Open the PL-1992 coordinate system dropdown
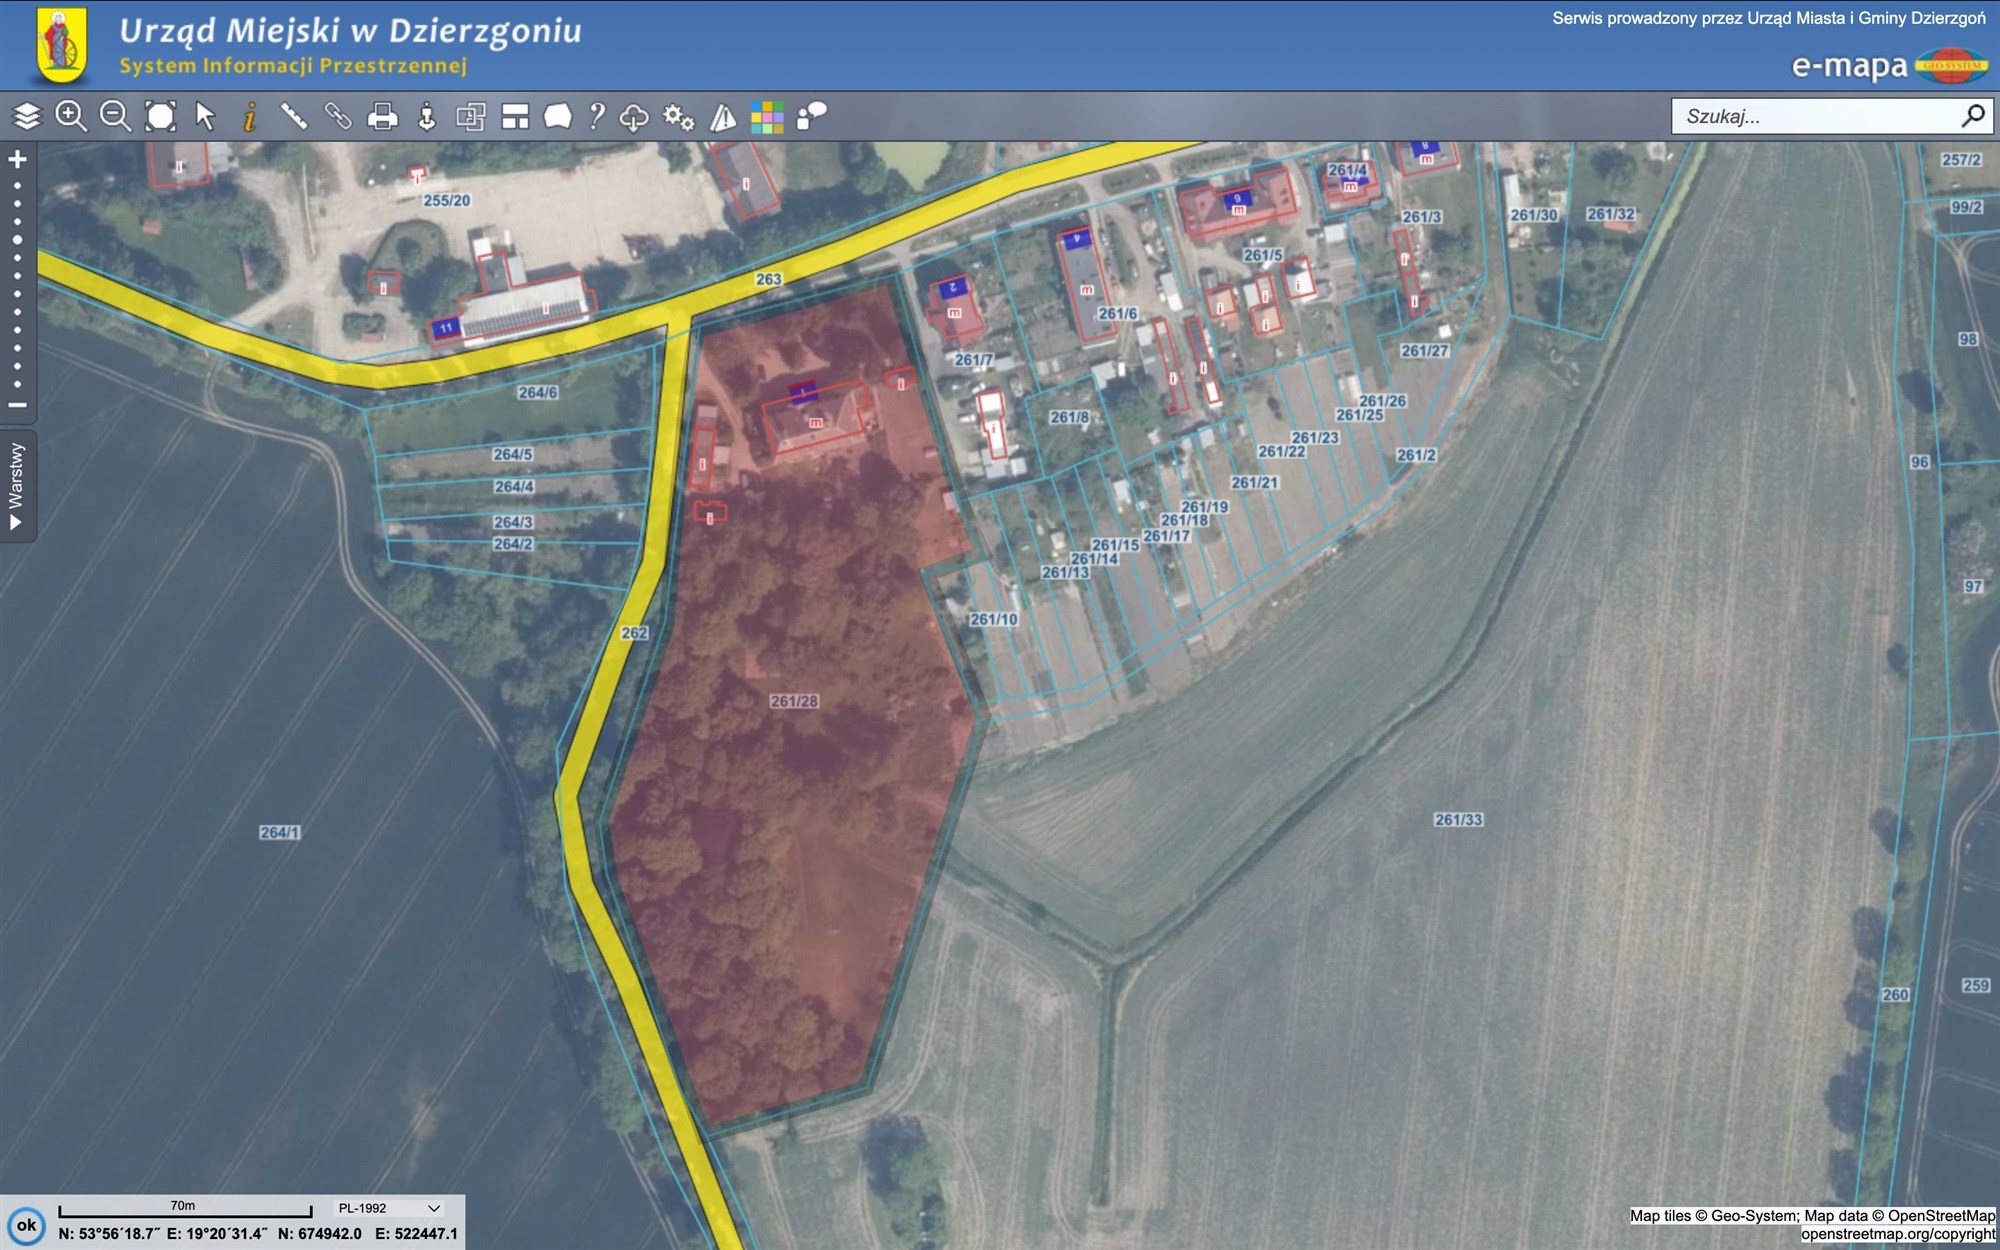This screenshot has width=2000, height=1250. click(x=389, y=1208)
